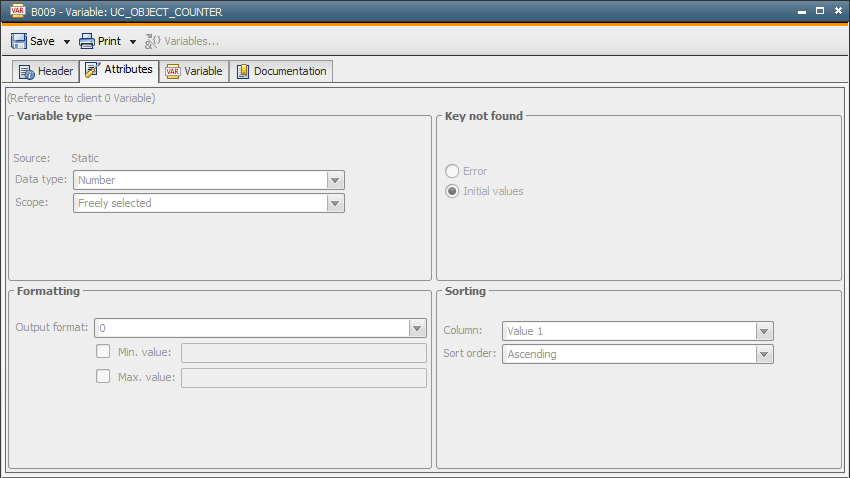Open the Print options dropdown arrow
Image resolution: width=850 pixels, height=478 pixels.
pyautogui.click(x=133, y=42)
